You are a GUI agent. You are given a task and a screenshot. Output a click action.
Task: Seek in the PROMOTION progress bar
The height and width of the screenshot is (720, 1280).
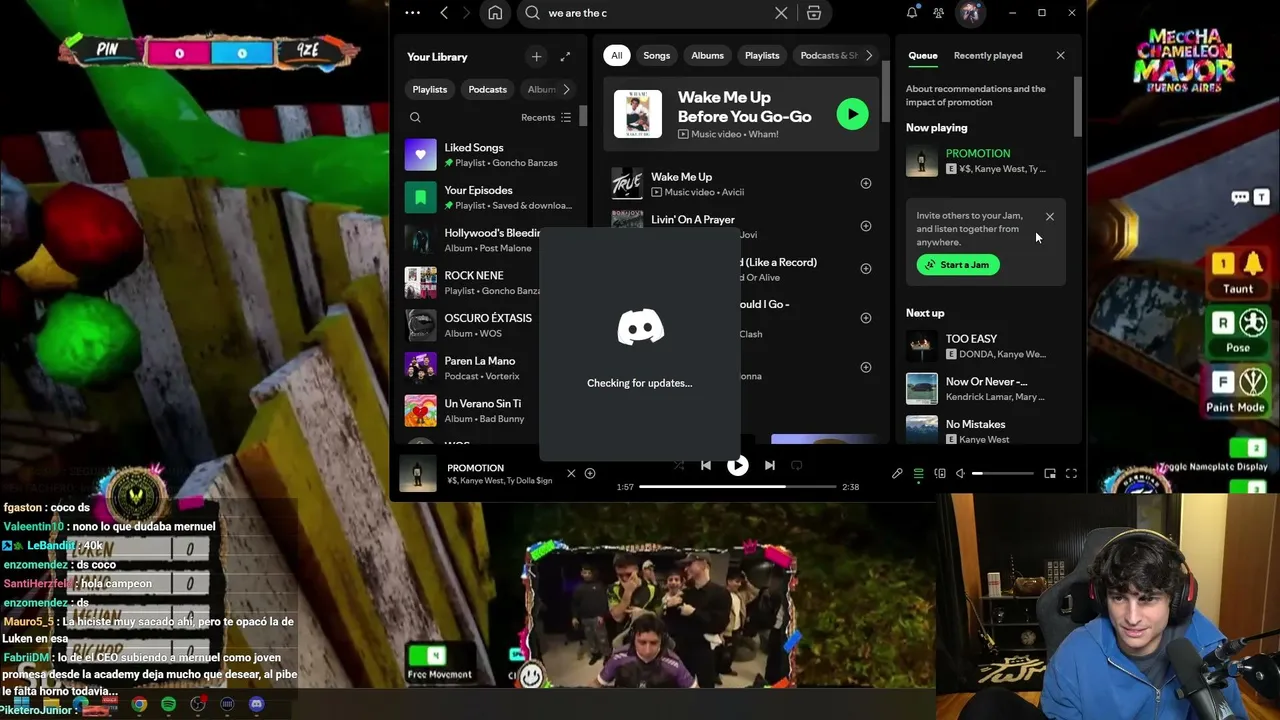pyautogui.click(x=737, y=487)
